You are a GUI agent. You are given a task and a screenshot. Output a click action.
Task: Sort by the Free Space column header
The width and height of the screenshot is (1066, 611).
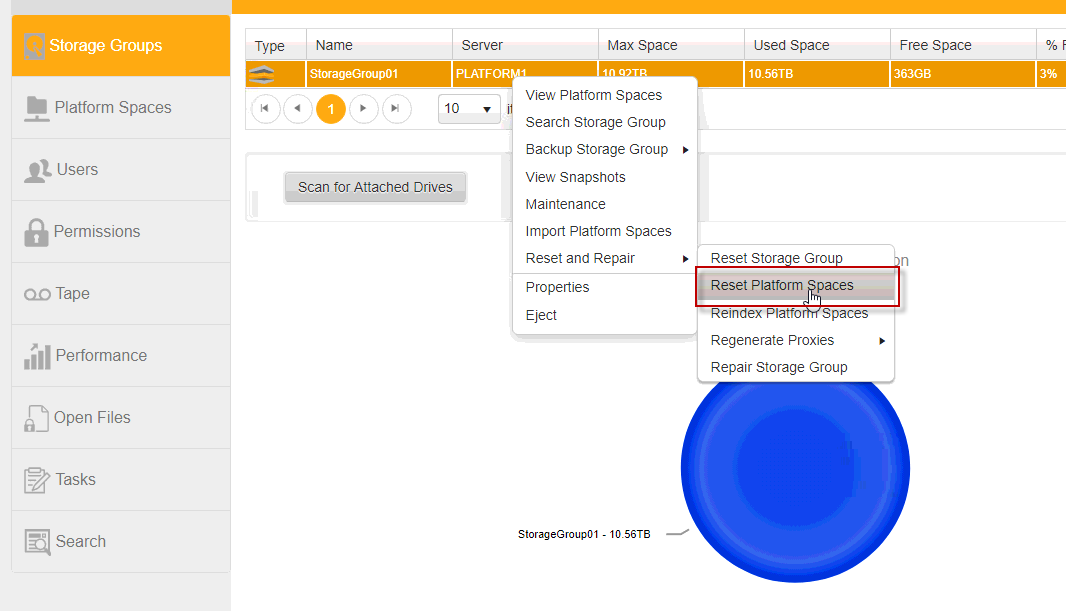coord(963,45)
